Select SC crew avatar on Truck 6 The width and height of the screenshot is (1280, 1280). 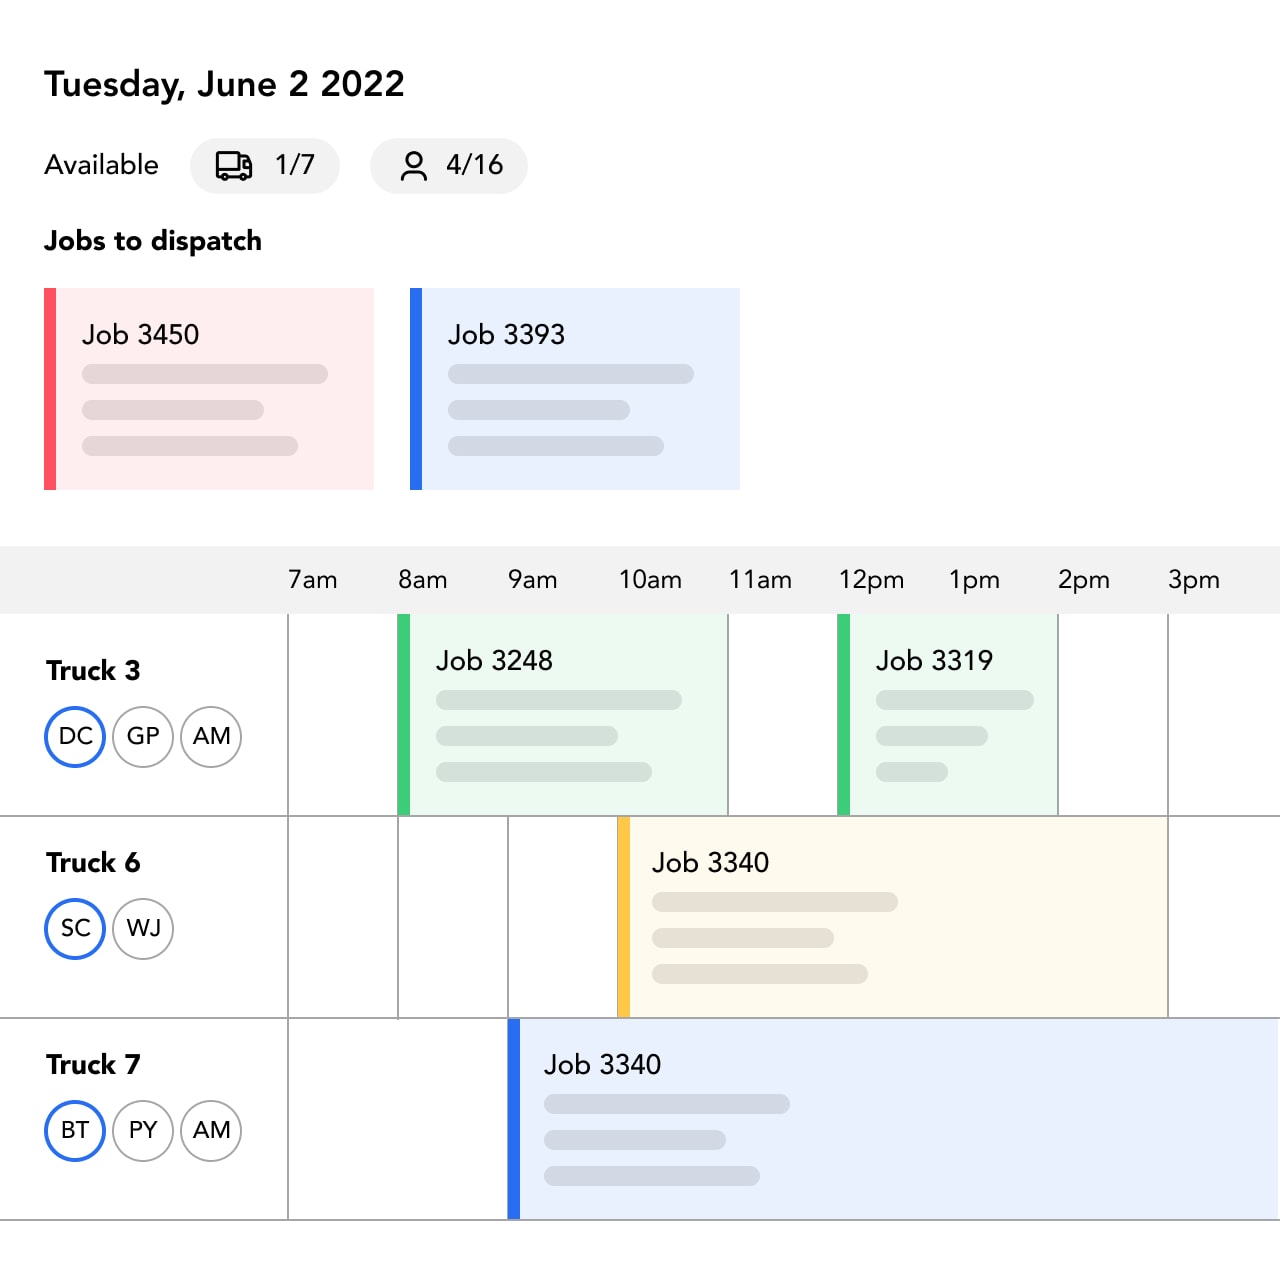(x=75, y=929)
